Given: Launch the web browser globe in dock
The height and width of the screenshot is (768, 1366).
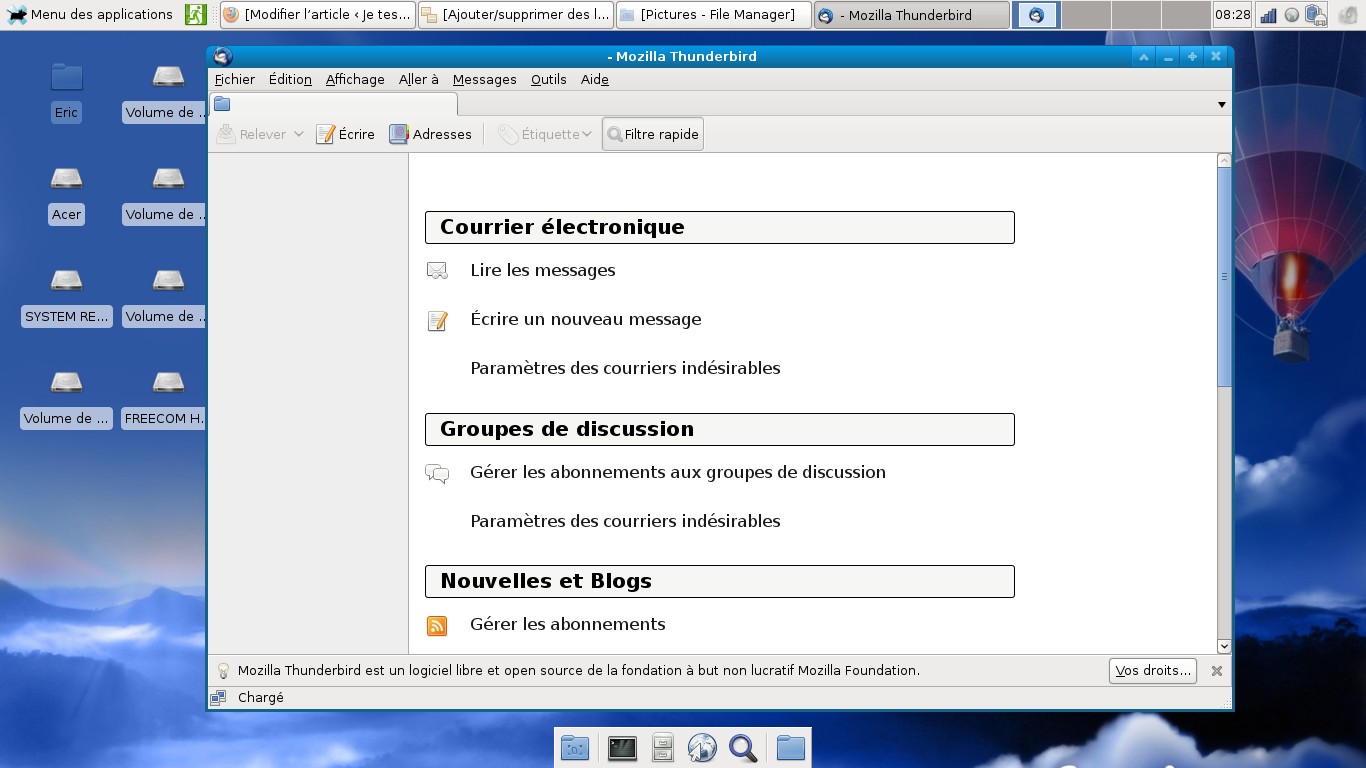Looking at the screenshot, I should pyautogui.click(x=702, y=747).
